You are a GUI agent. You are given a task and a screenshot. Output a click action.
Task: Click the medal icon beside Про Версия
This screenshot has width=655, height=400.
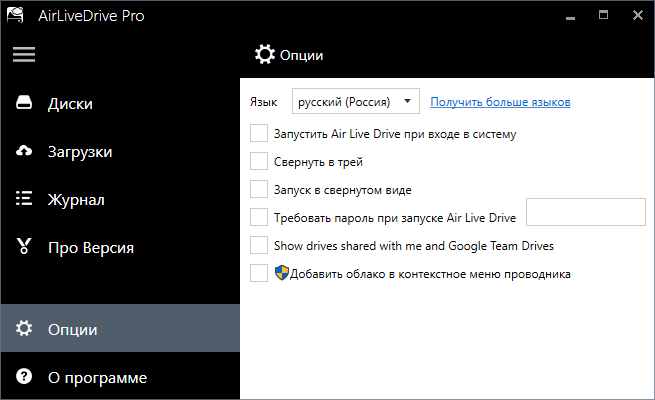tap(25, 247)
